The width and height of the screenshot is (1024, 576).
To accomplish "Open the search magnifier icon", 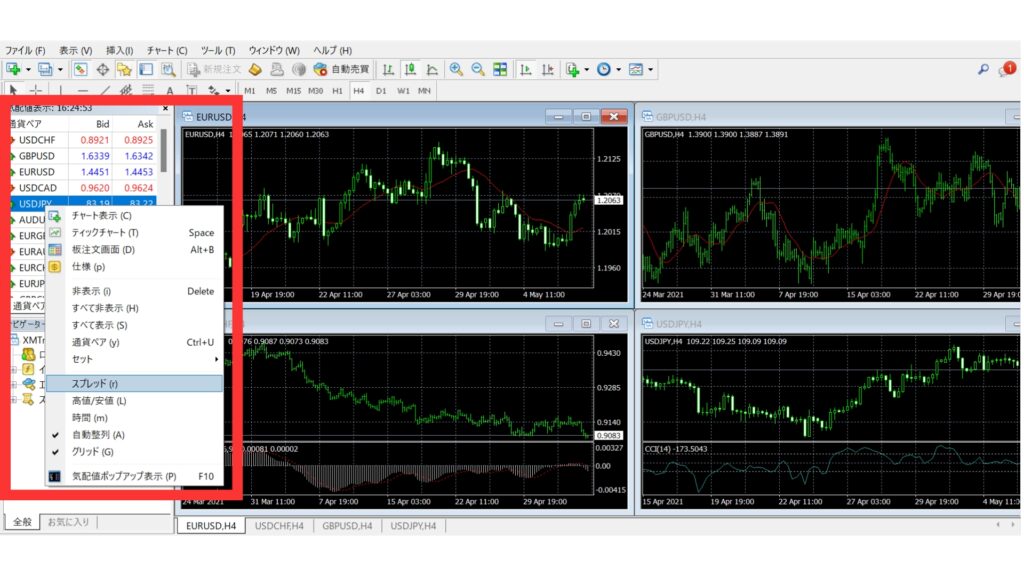I will (x=983, y=69).
